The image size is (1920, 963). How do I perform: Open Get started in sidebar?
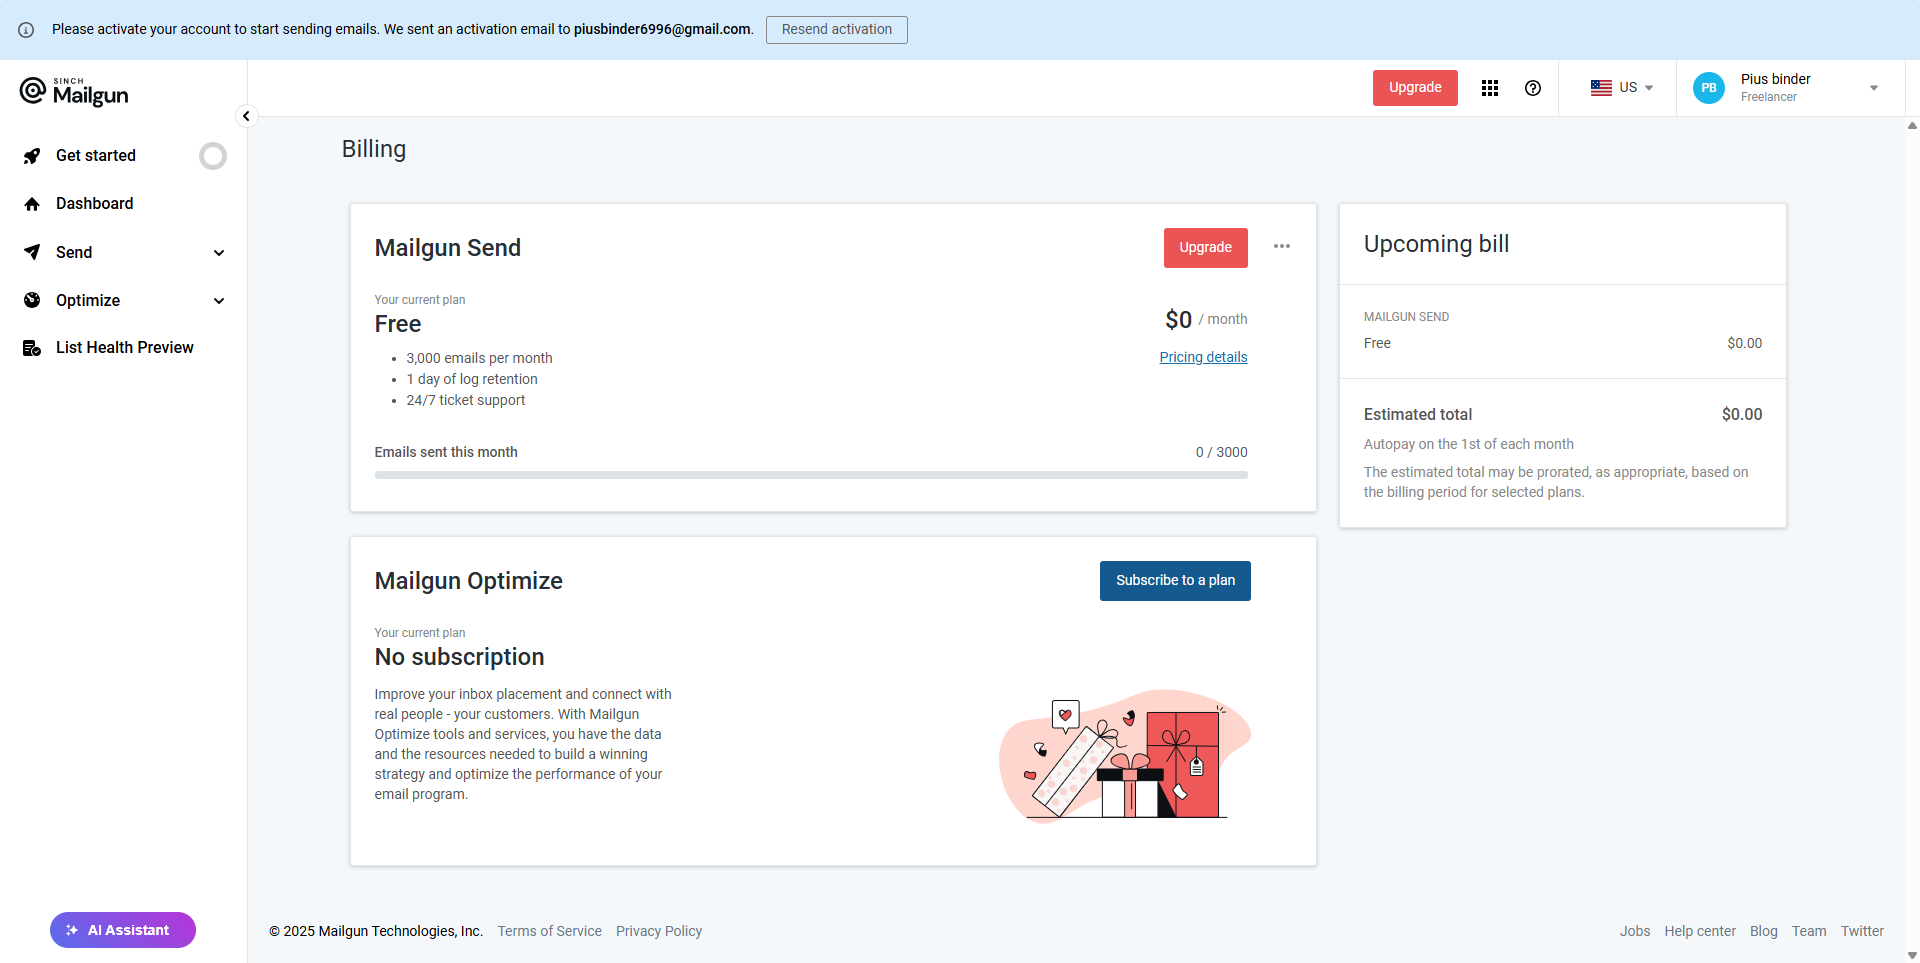[96, 155]
